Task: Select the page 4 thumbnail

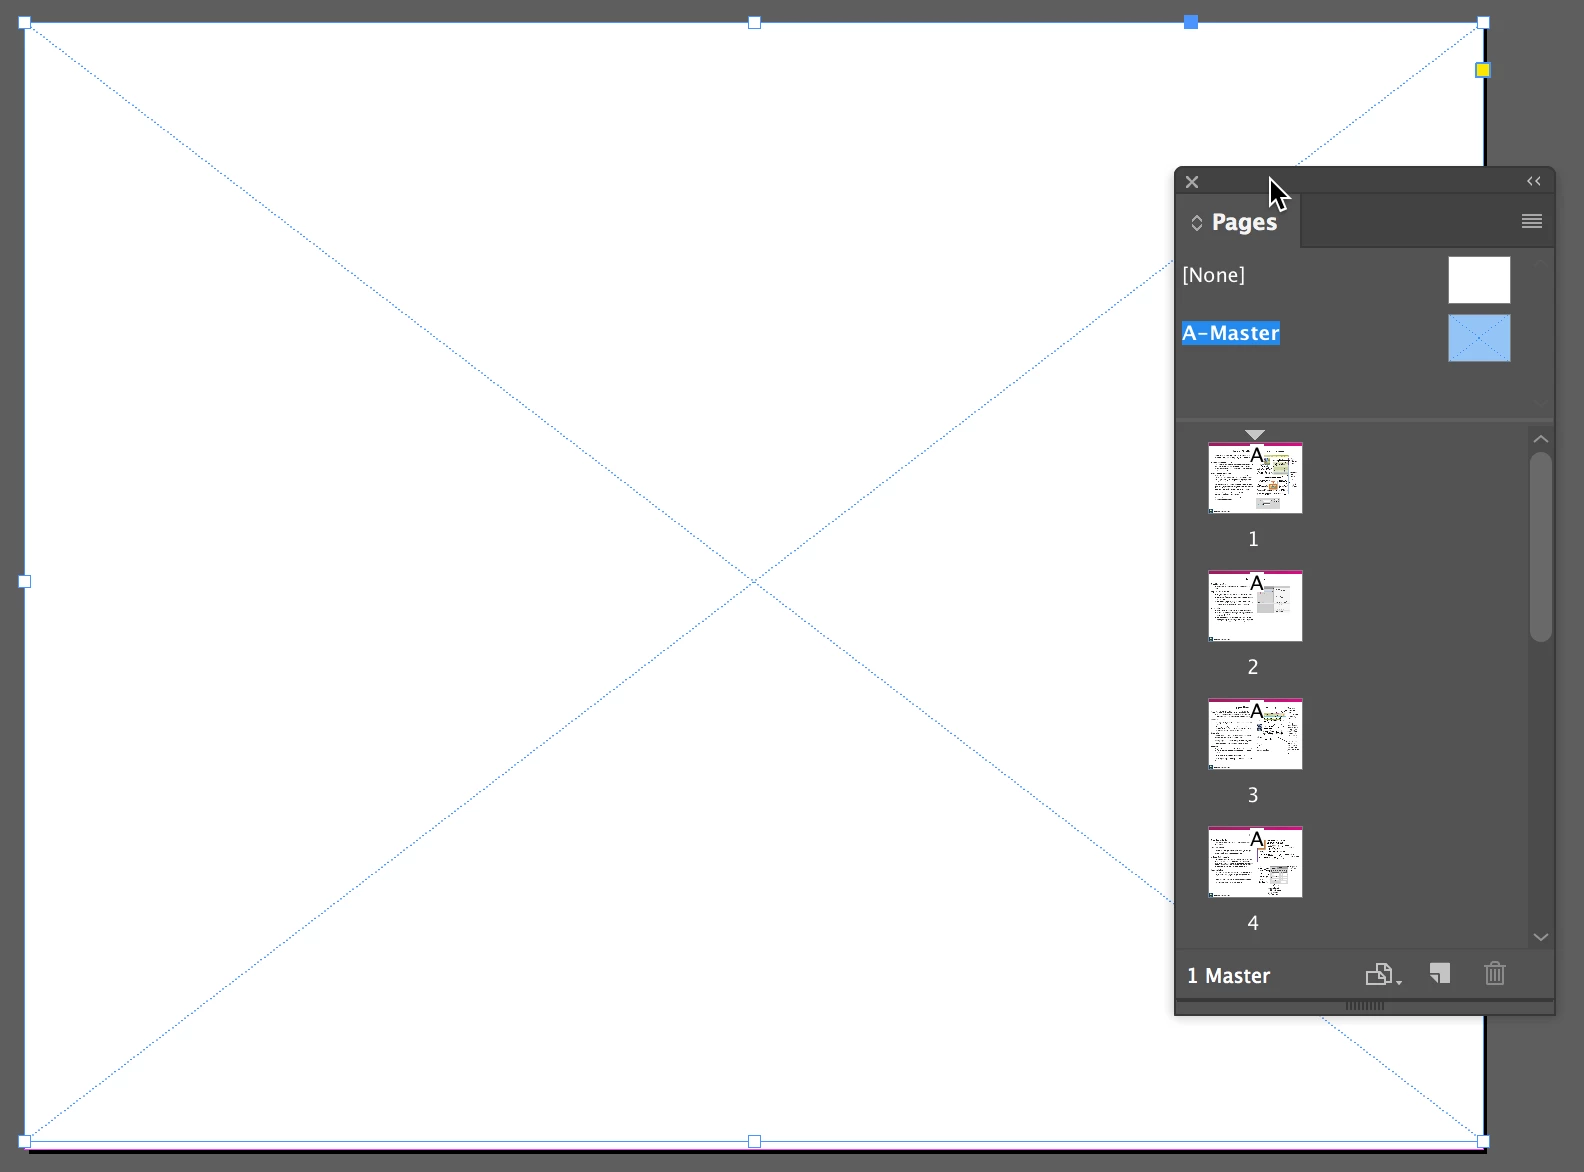Action: coord(1255,862)
